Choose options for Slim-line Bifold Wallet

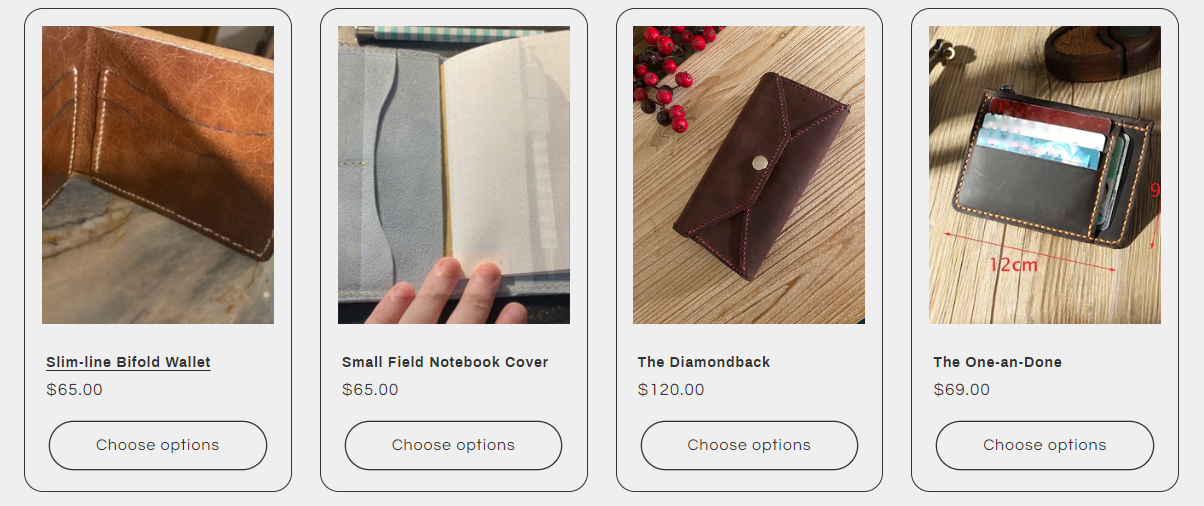pyautogui.click(x=158, y=445)
